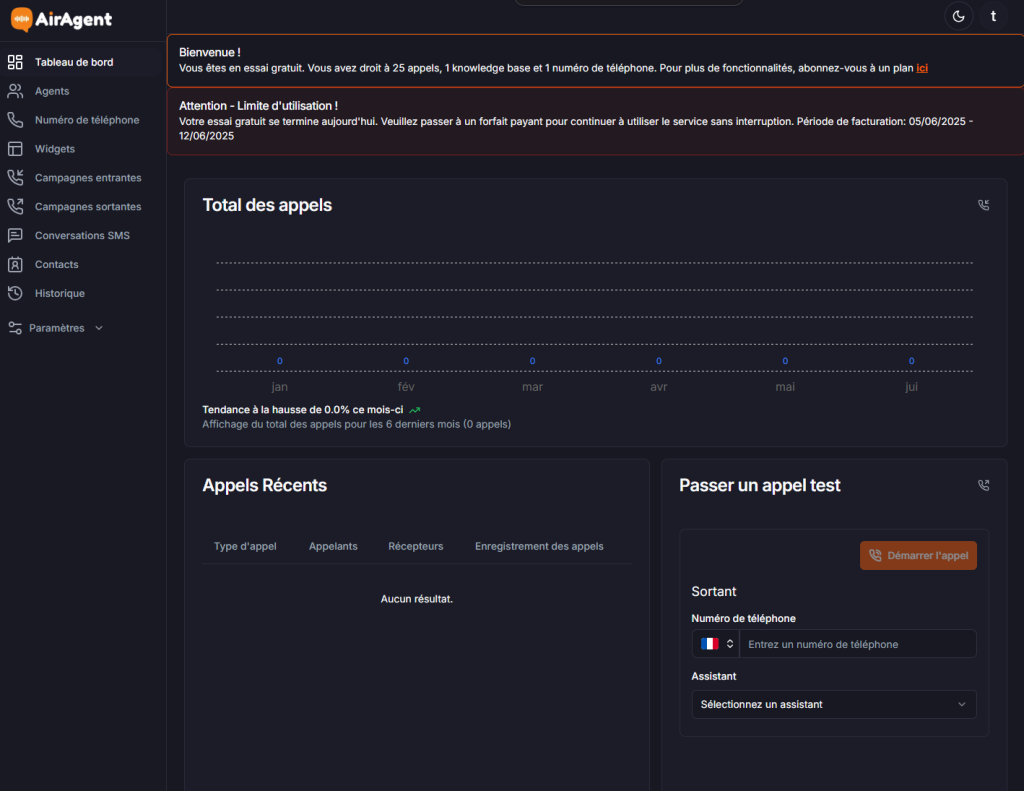Screen dimensions: 1024x791
Task: Focus the Entrez un numéro de téléphone field
Action: [x=857, y=644]
